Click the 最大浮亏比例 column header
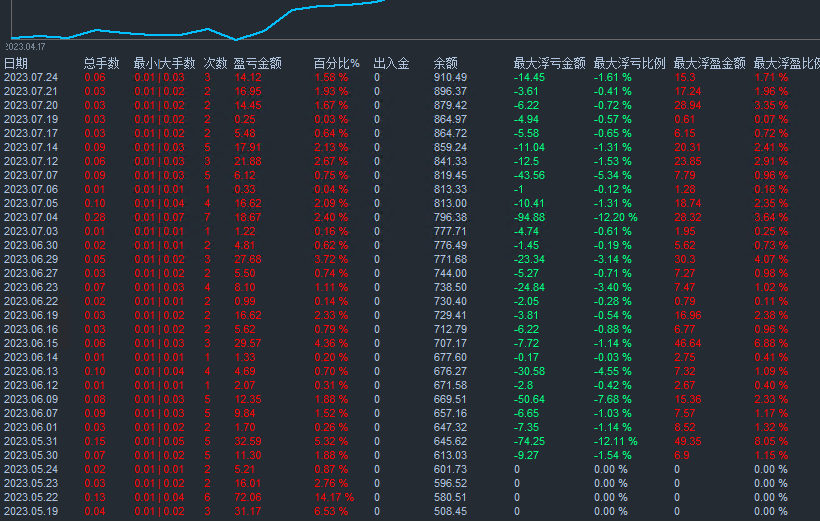 (x=629, y=63)
